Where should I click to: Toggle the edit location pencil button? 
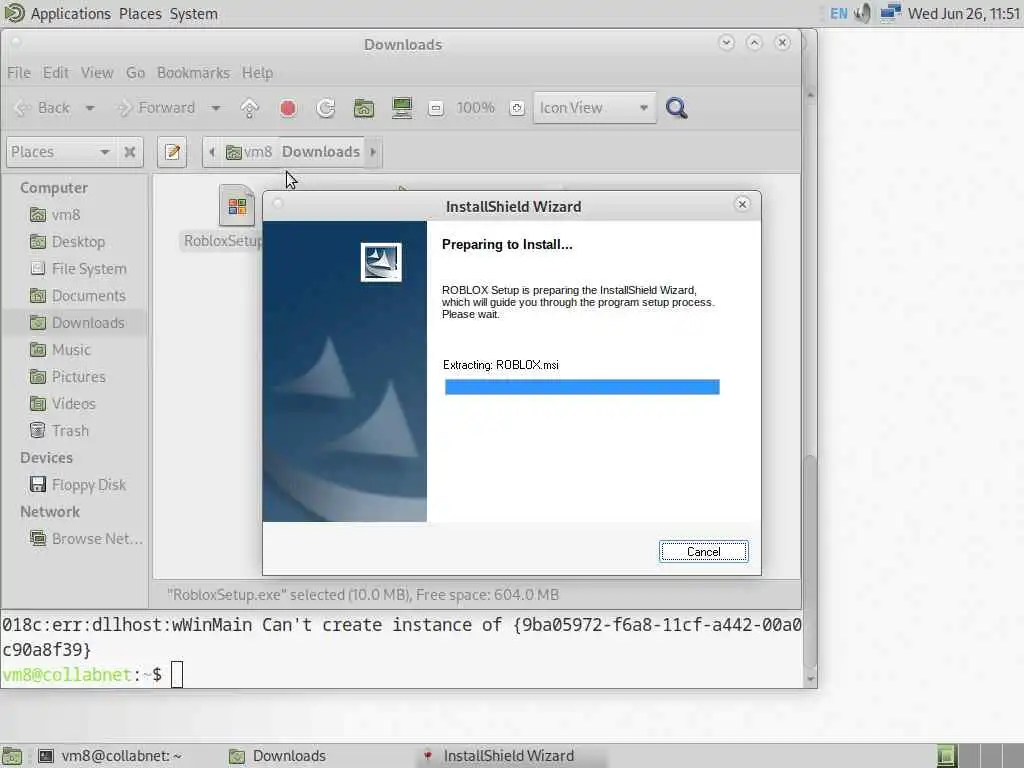point(172,152)
